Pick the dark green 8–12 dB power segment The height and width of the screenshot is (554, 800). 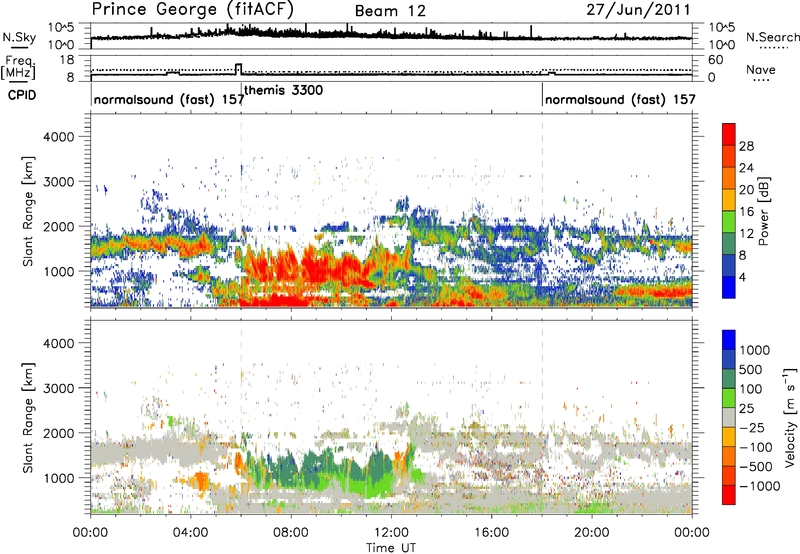[729, 243]
